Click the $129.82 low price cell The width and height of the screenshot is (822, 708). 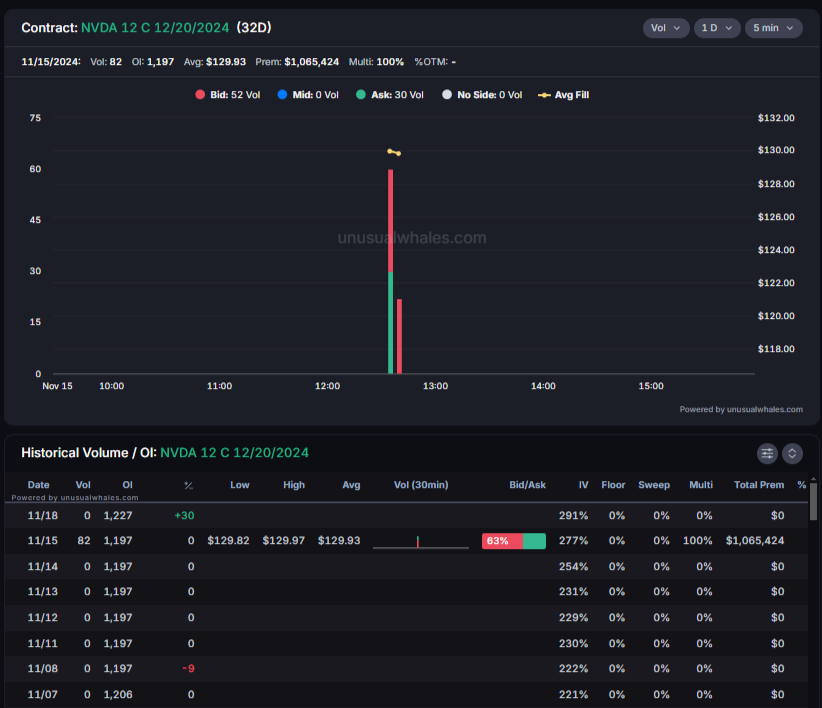click(x=228, y=540)
